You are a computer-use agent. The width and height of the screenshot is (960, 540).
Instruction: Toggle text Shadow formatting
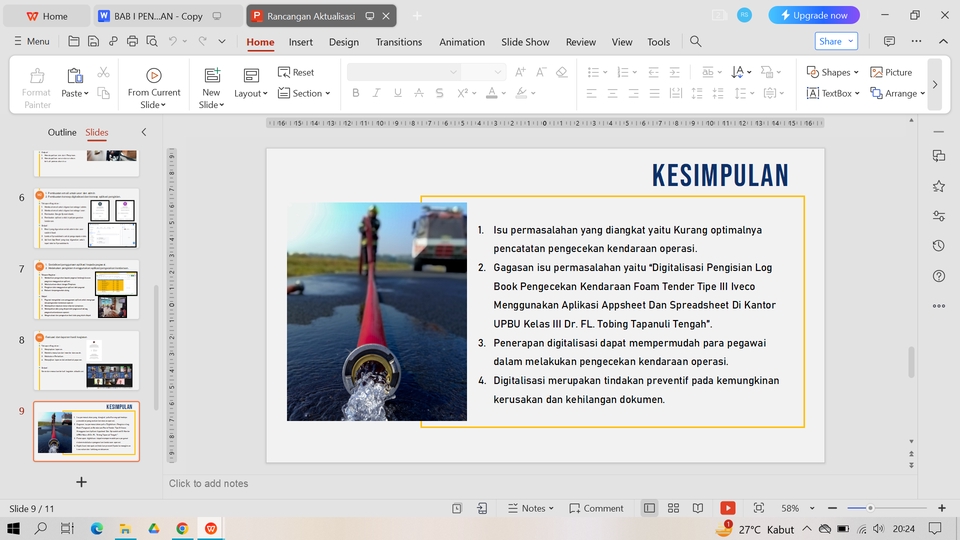tap(440, 93)
